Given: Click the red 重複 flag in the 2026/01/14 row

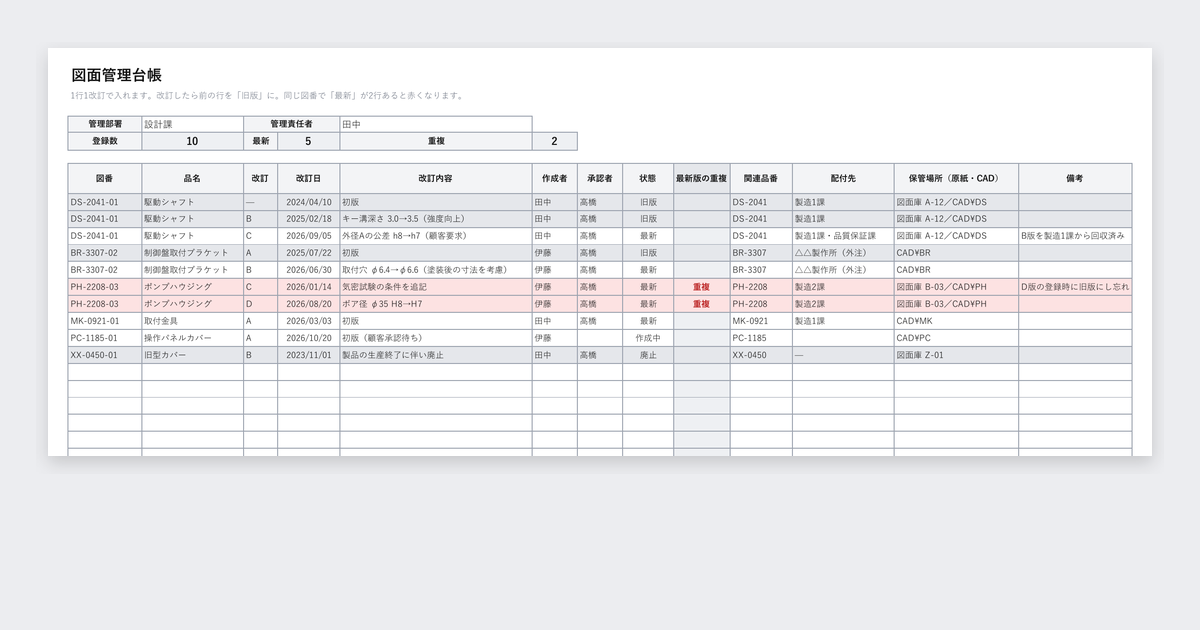Looking at the screenshot, I should point(702,287).
